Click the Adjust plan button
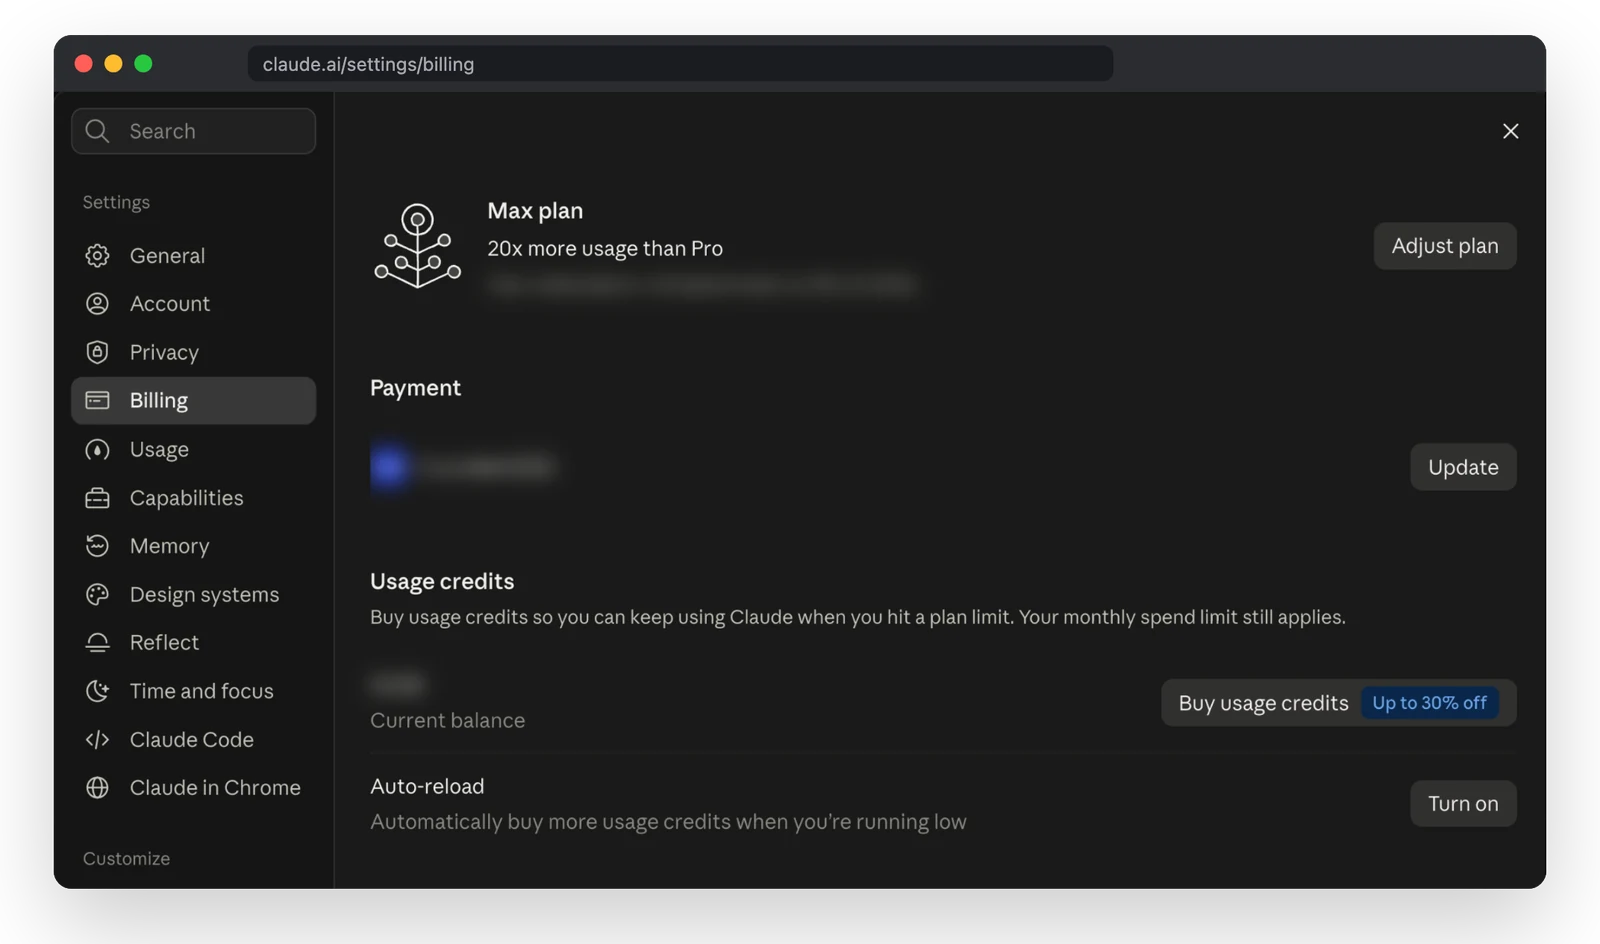 tap(1445, 246)
